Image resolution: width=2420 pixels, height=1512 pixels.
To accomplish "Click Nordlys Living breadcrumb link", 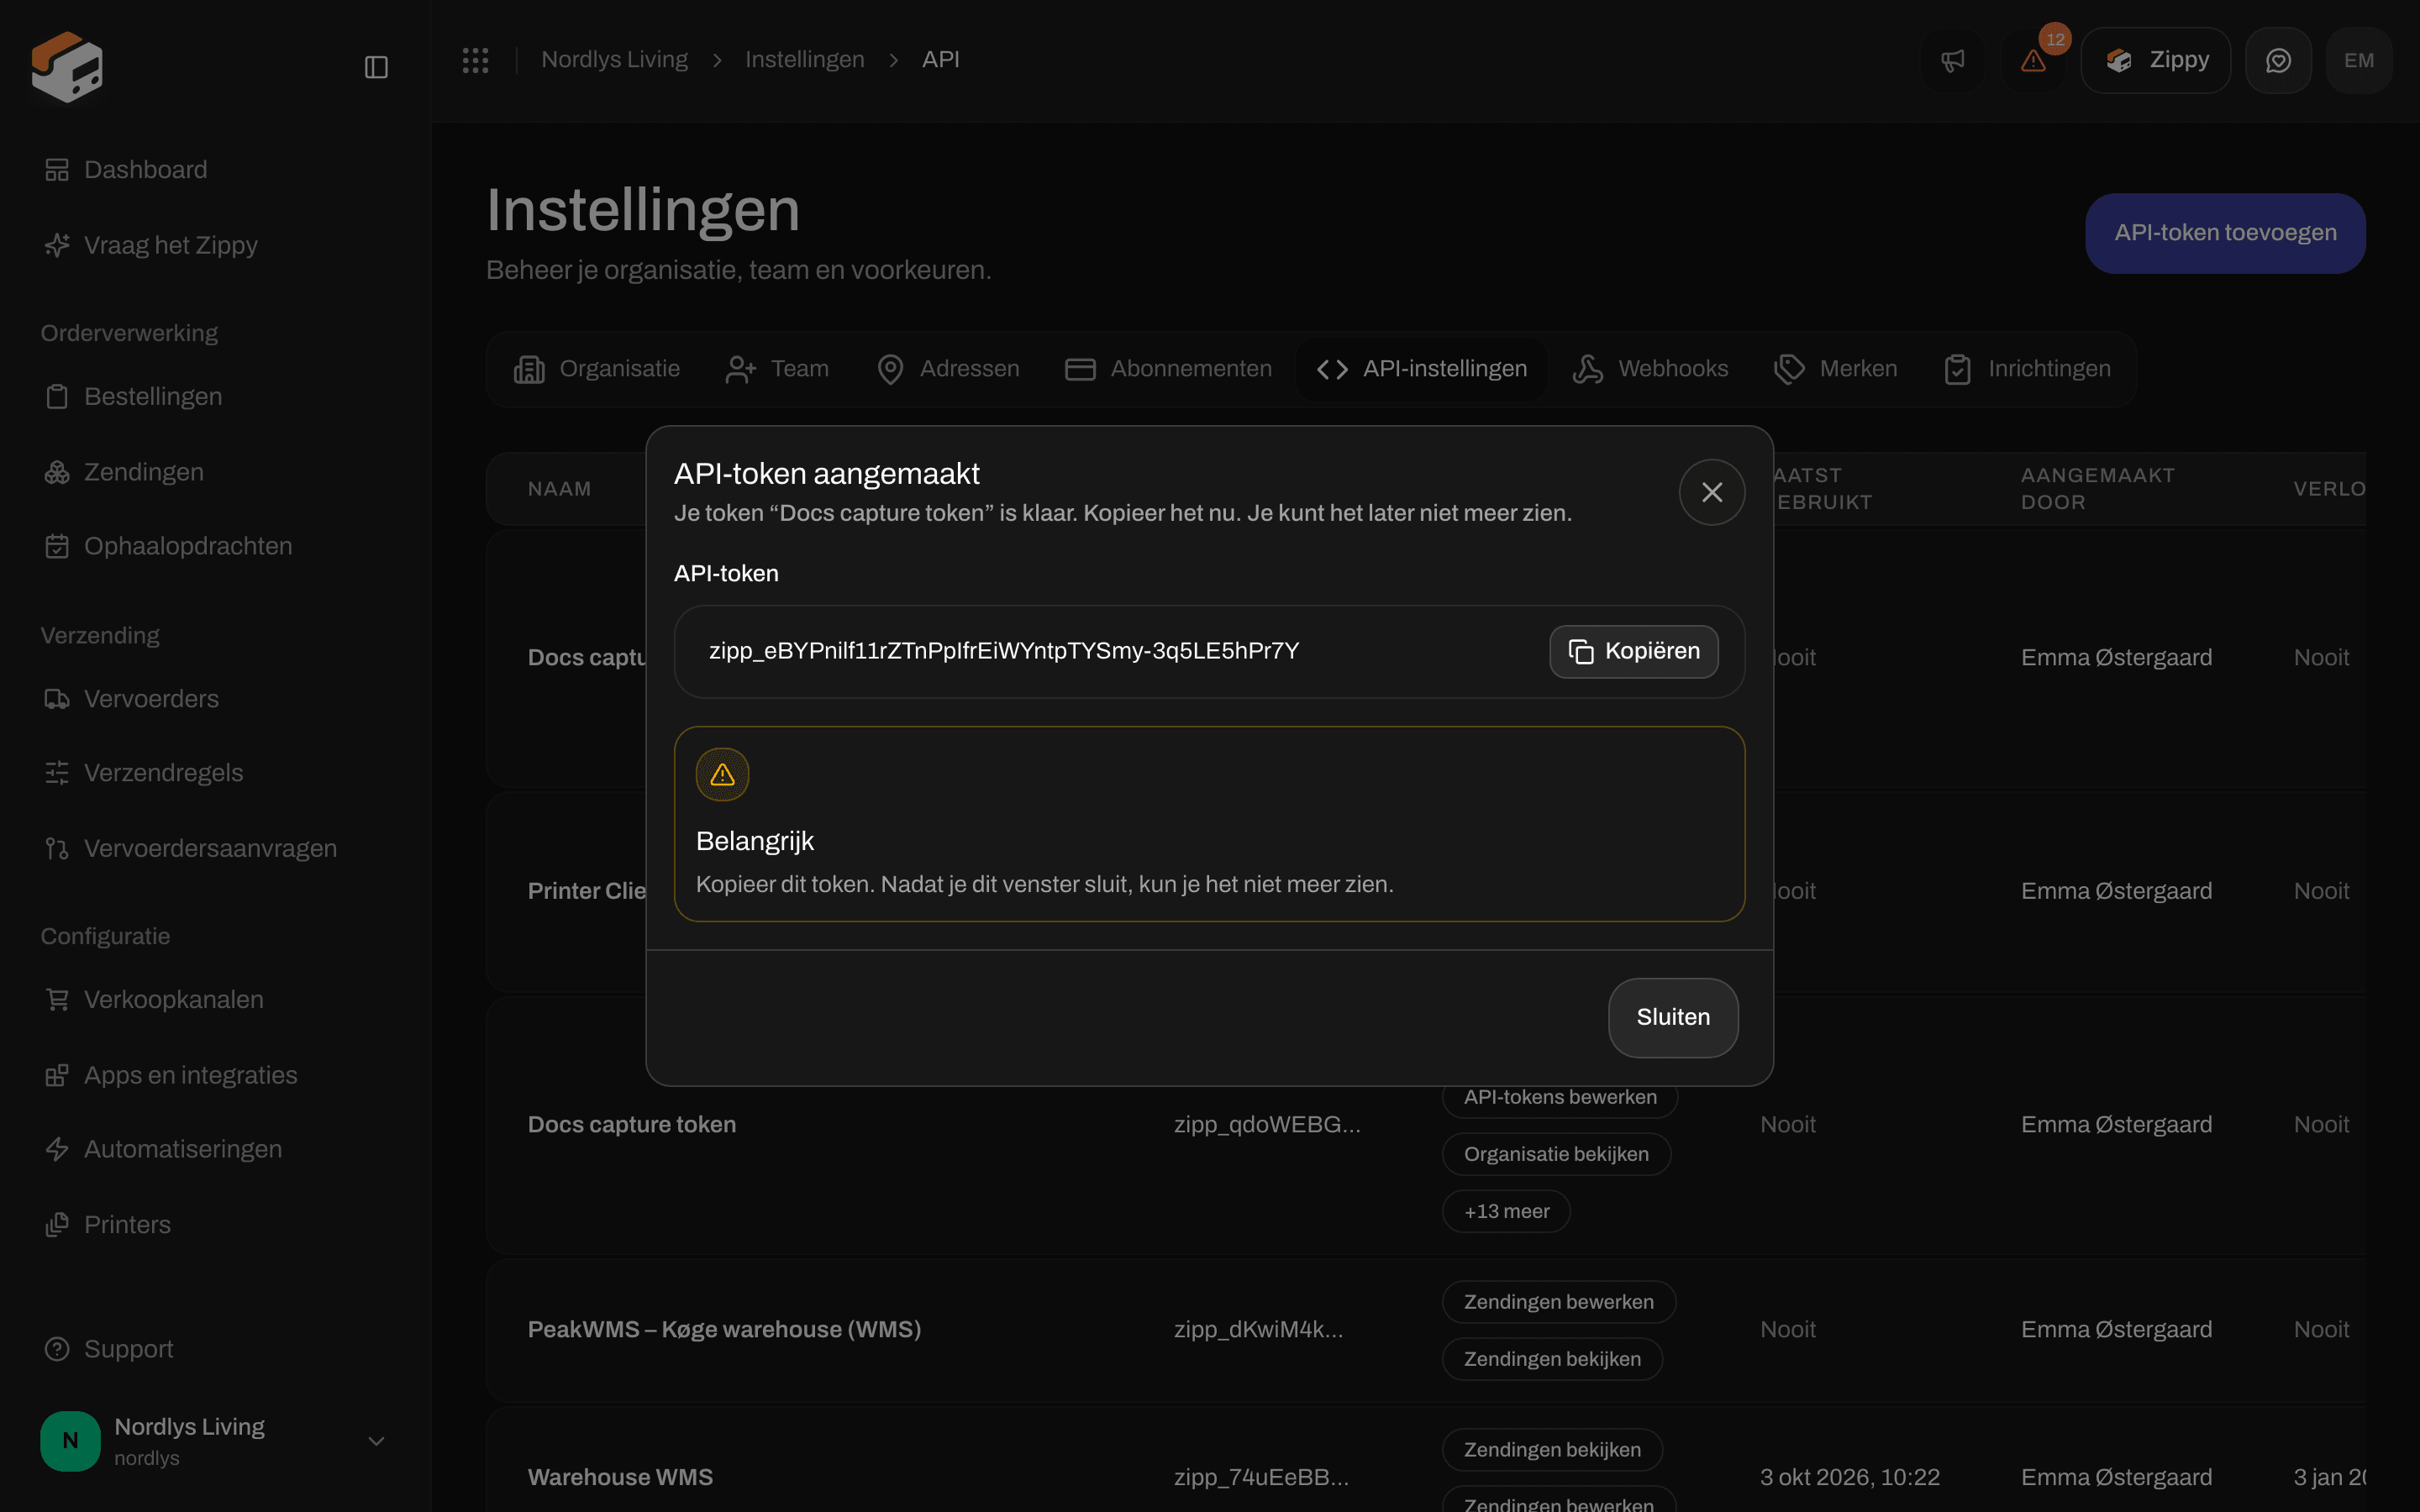I will tap(614, 60).
